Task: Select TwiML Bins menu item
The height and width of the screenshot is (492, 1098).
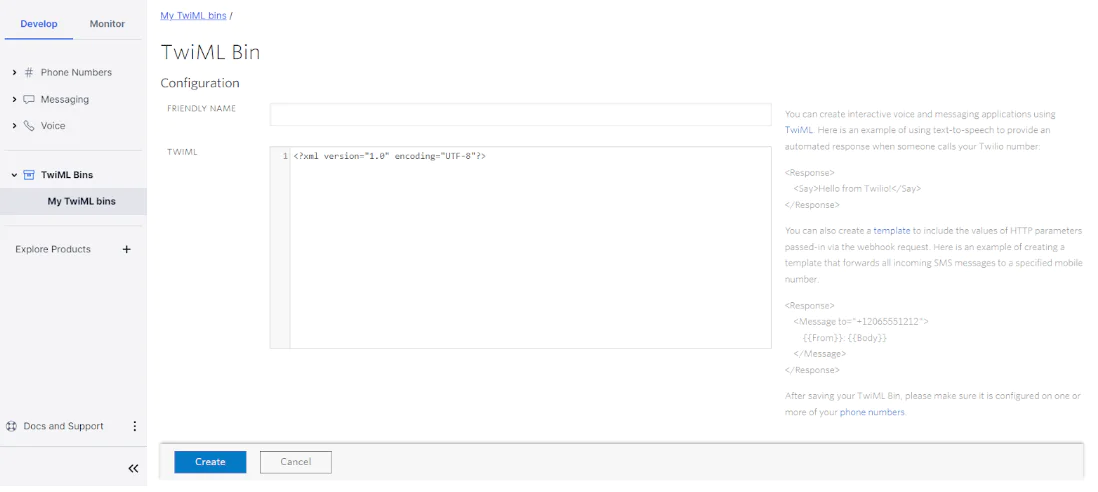Action: (67, 175)
